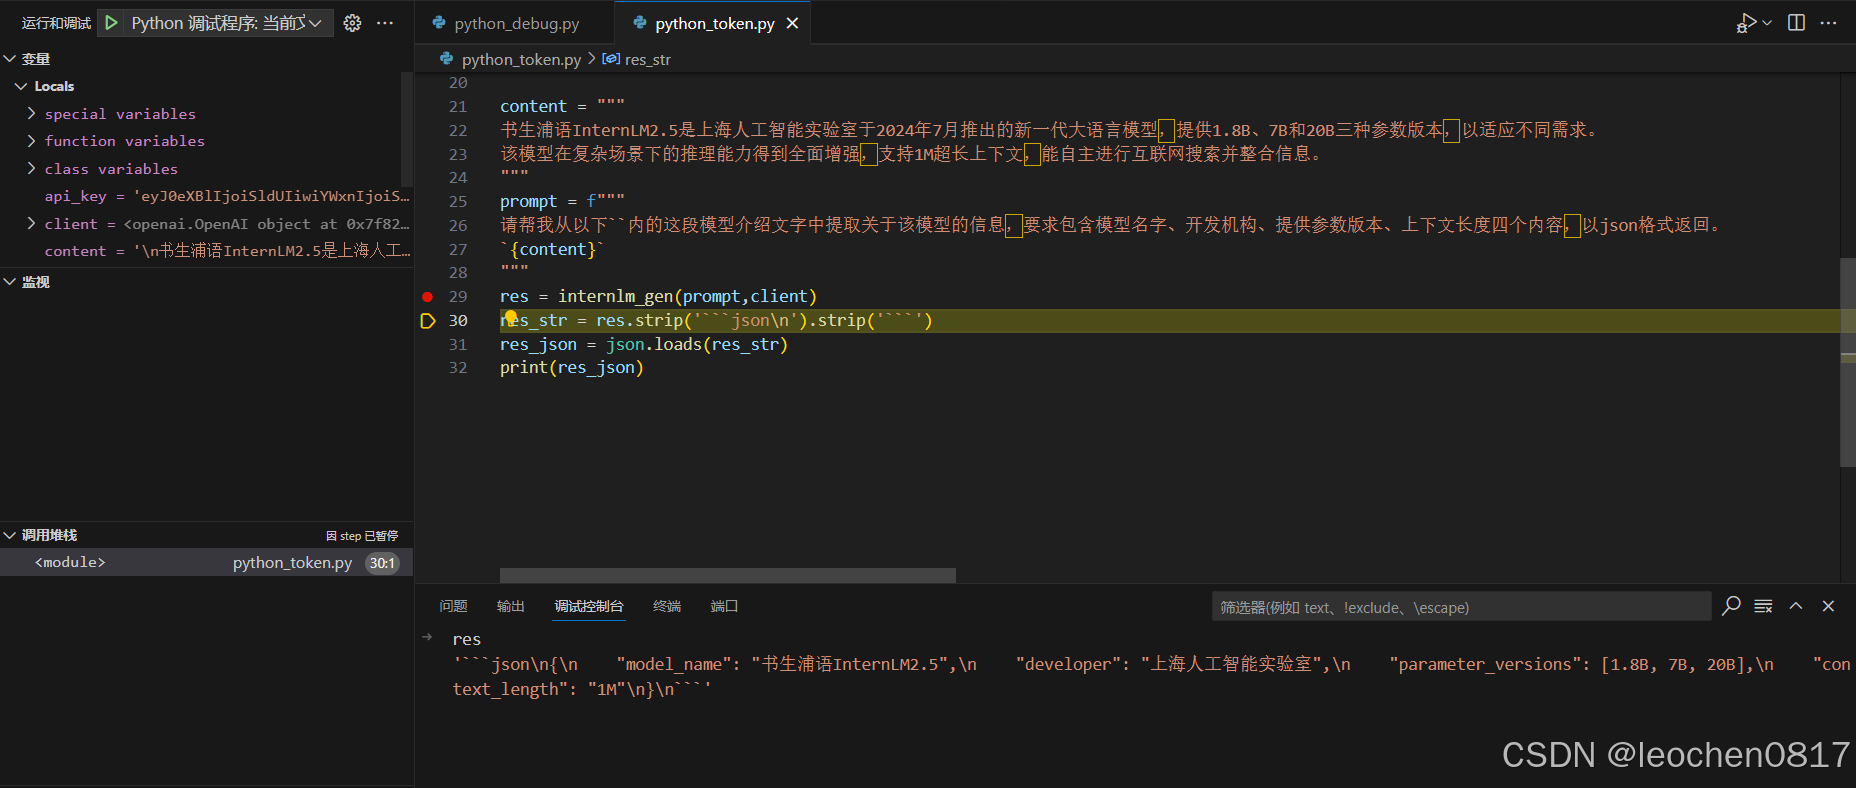Click 'step 已暂停' status in call stack
1856x788 pixels.
tap(362, 536)
